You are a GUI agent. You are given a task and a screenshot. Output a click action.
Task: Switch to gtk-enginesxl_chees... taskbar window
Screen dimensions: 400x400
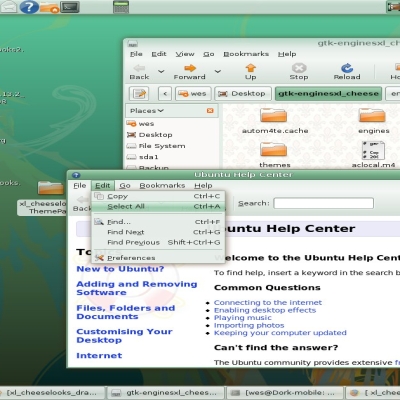click(165, 393)
